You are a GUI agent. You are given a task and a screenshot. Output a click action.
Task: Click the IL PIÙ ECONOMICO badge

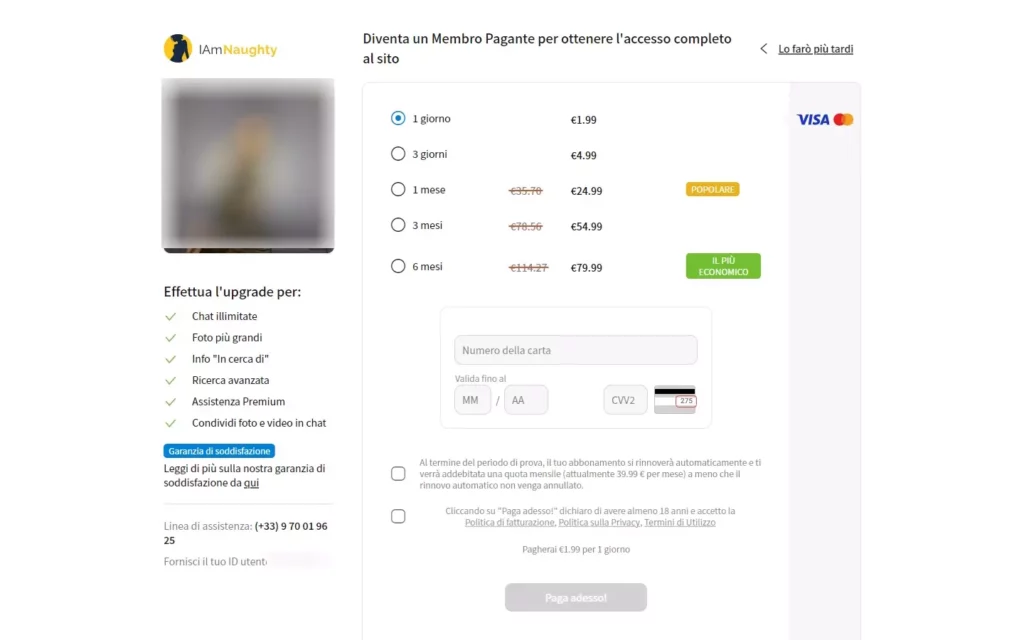pyautogui.click(x=723, y=266)
